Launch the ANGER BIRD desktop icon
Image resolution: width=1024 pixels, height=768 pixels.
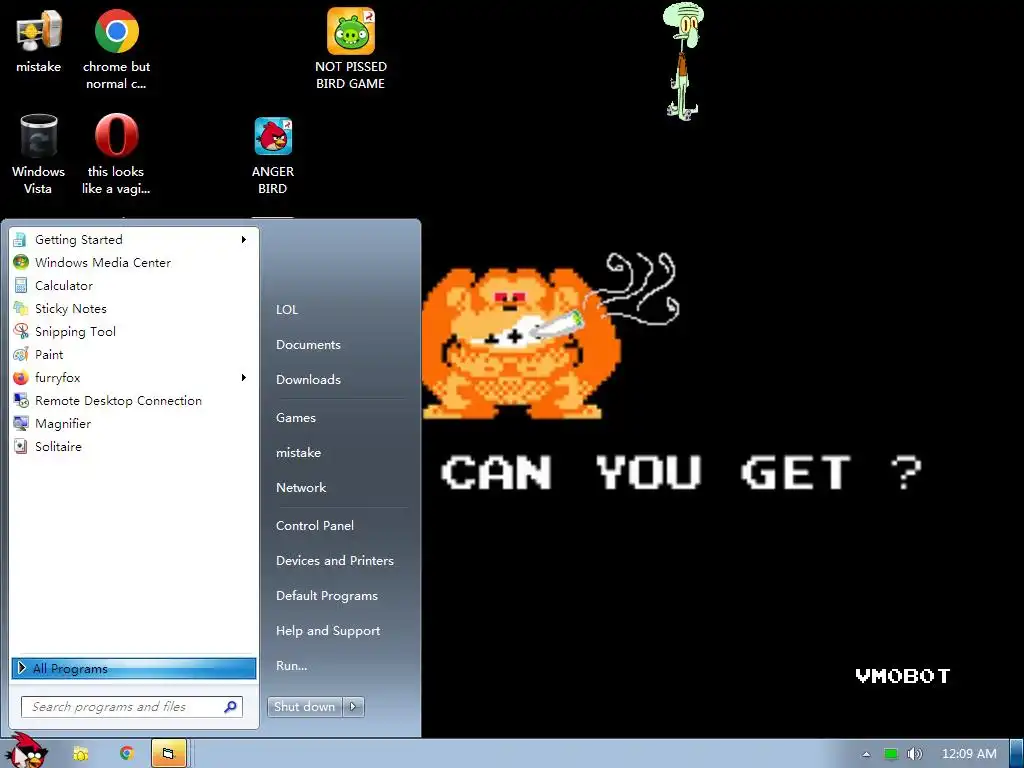click(273, 155)
